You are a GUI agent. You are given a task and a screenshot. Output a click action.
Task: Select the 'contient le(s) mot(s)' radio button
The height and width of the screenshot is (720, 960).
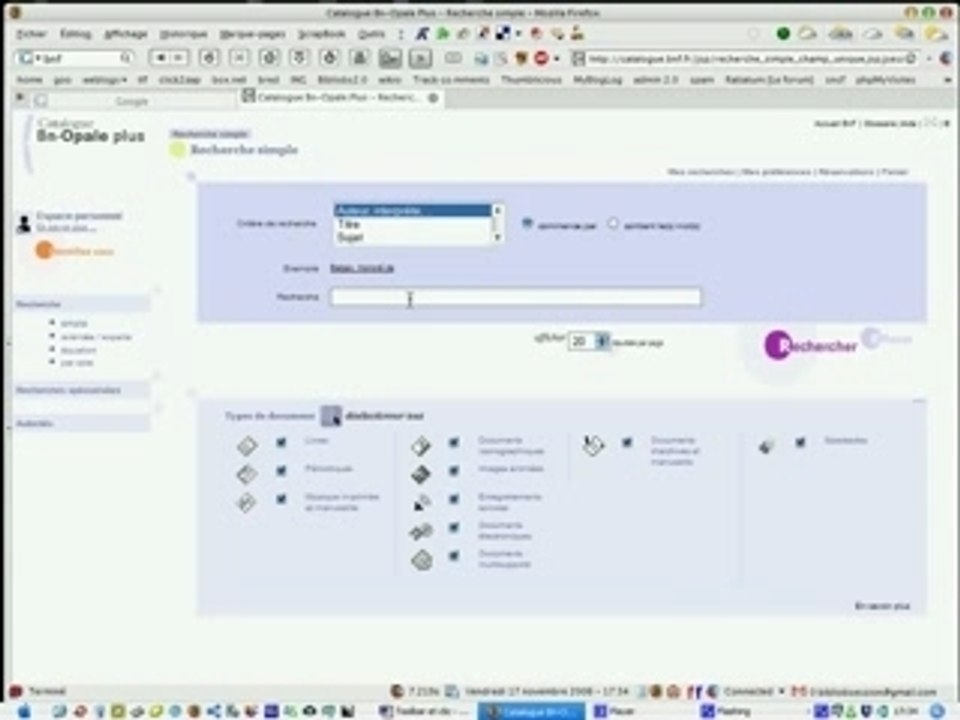613,223
